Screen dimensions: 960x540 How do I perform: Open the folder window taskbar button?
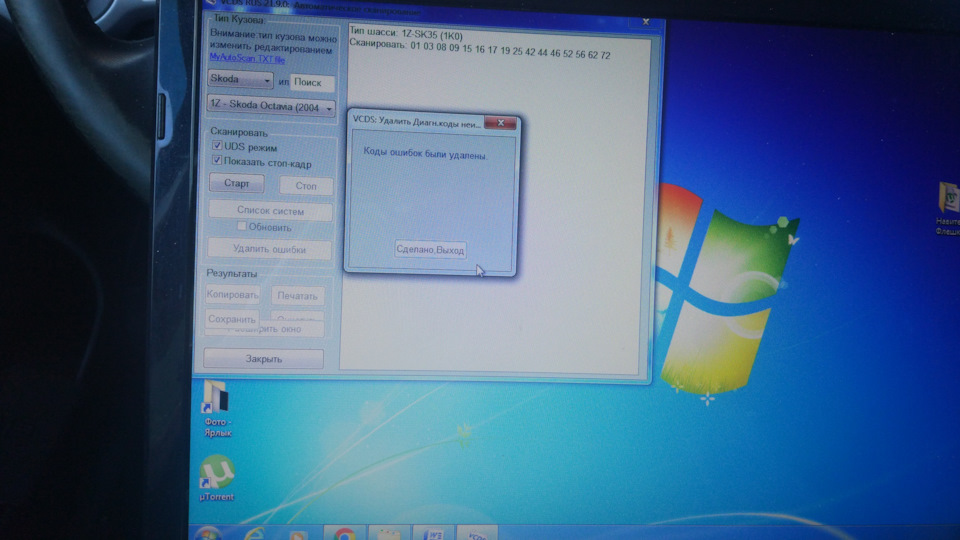(389, 534)
